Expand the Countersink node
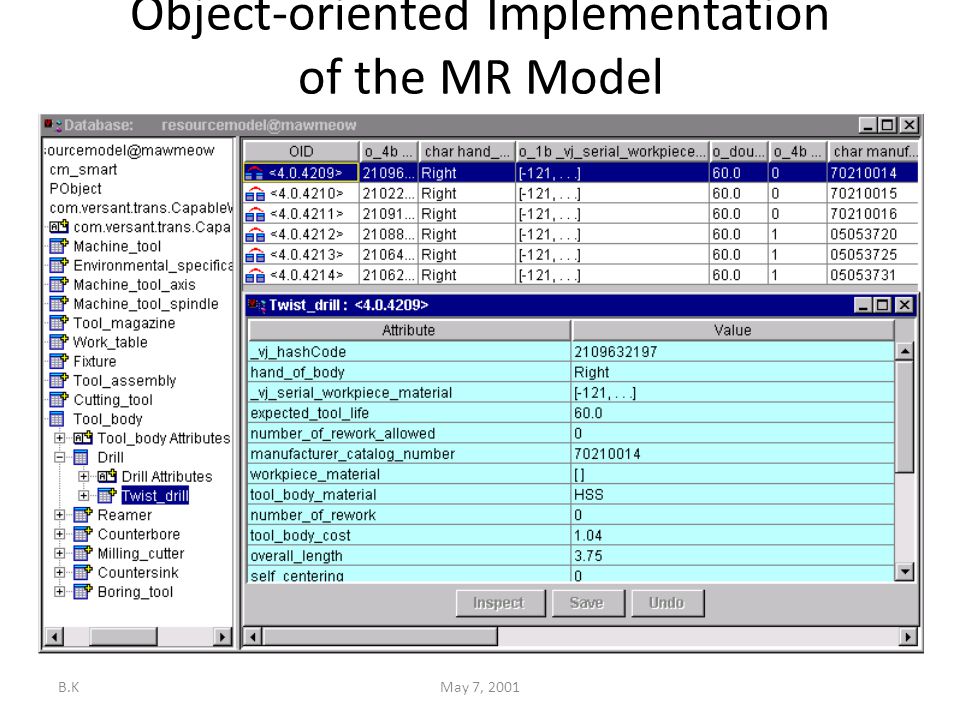 pos(59,572)
